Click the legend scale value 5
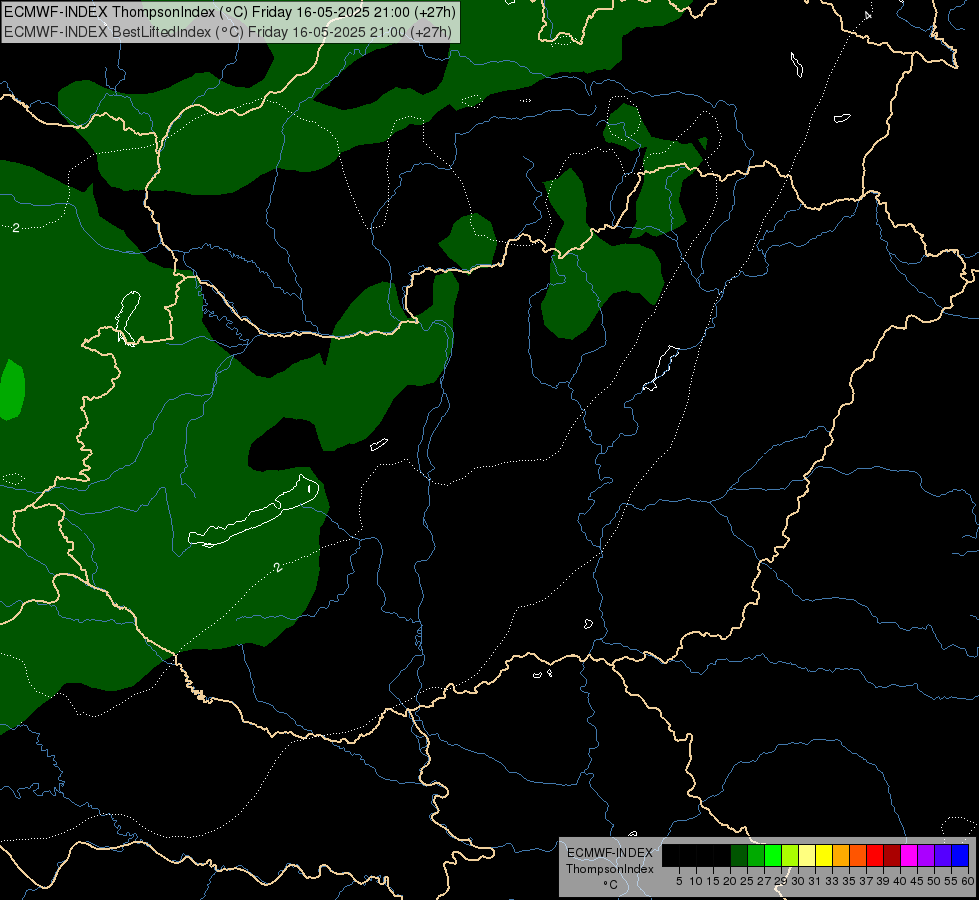This screenshot has width=979, height=900. [679, 881]
